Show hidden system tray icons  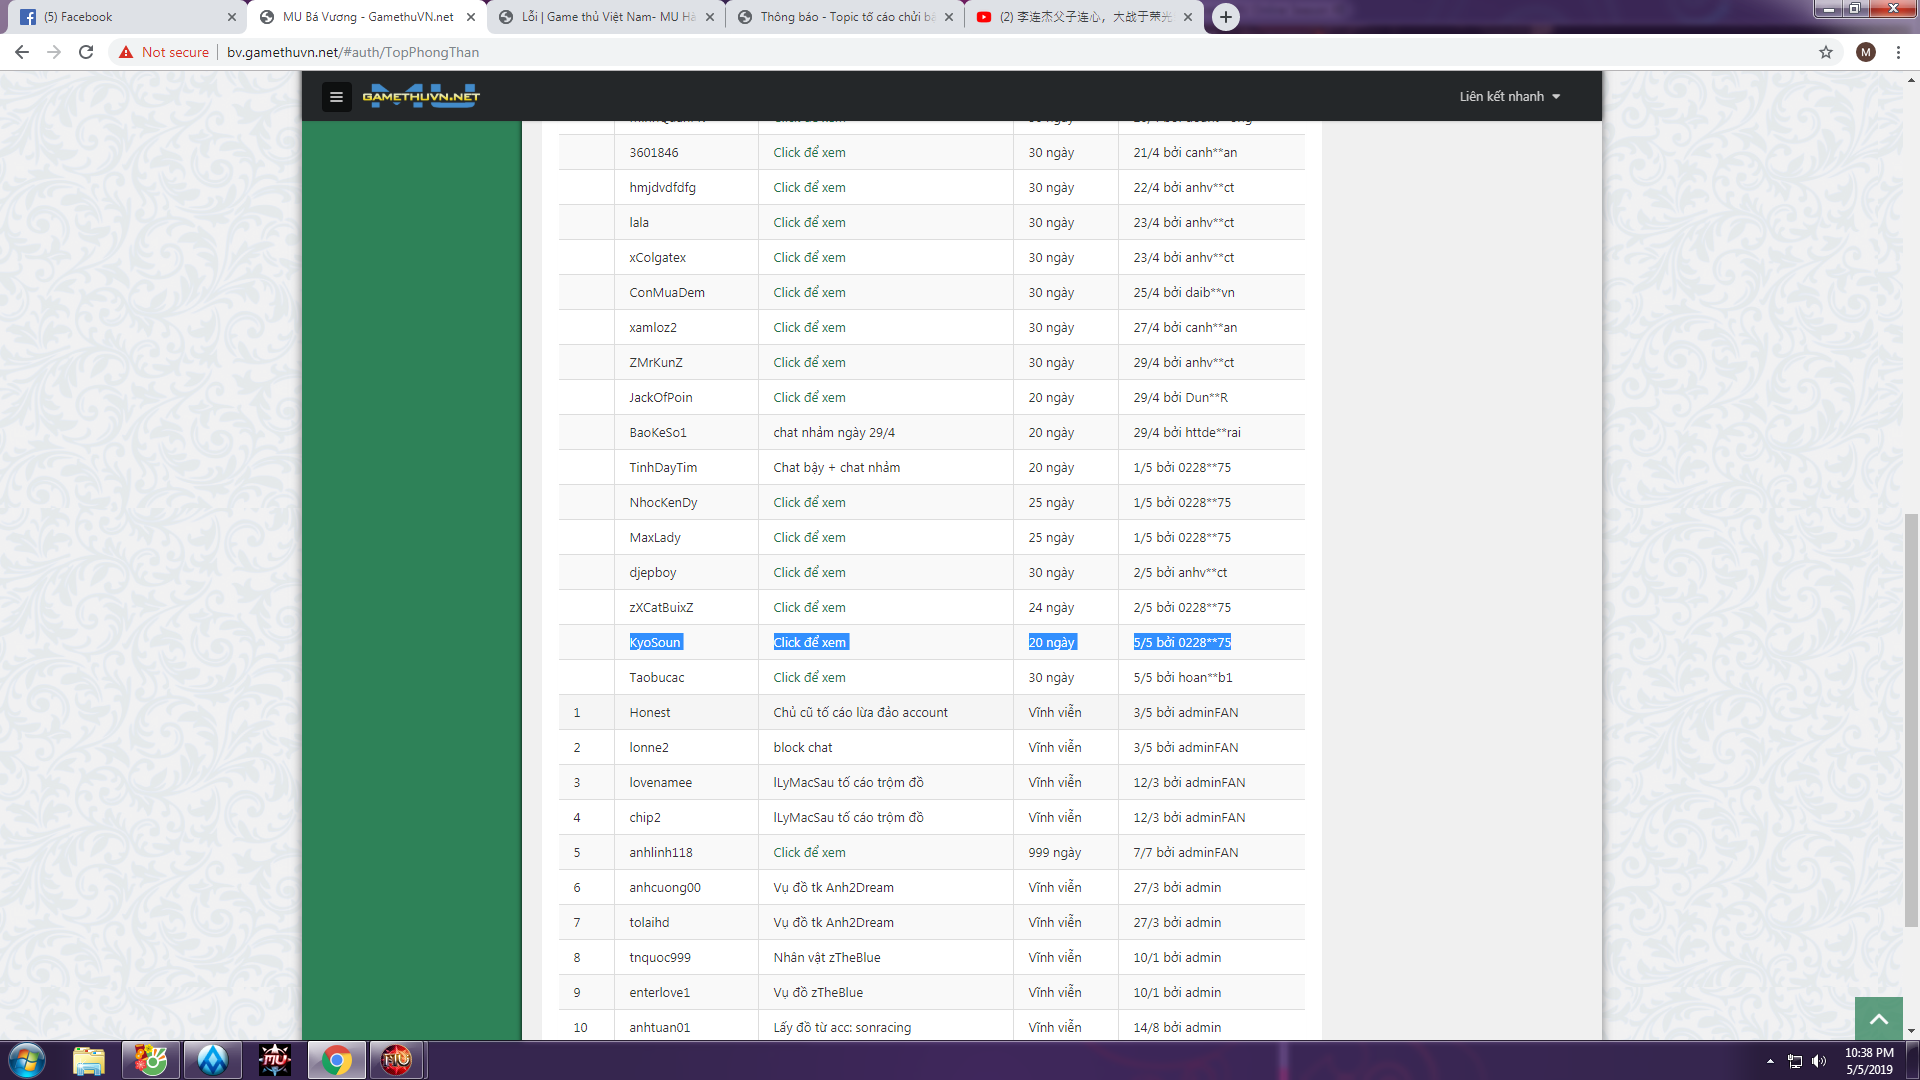(1770, 1061)
